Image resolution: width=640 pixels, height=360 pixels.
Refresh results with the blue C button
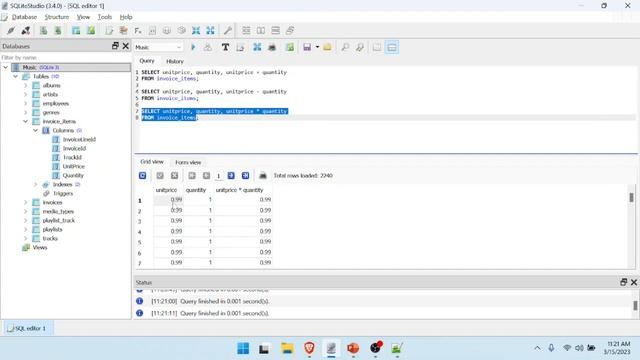point(142,176)
